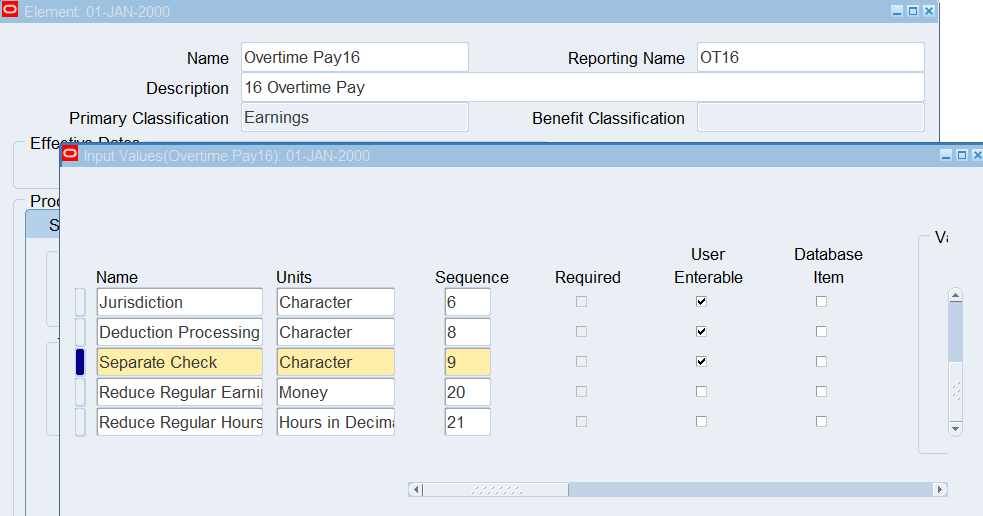Screen dimensions: 983x516
Task: Enable Database Item for Deduction Processing row
Action: [x=821, y=332]
